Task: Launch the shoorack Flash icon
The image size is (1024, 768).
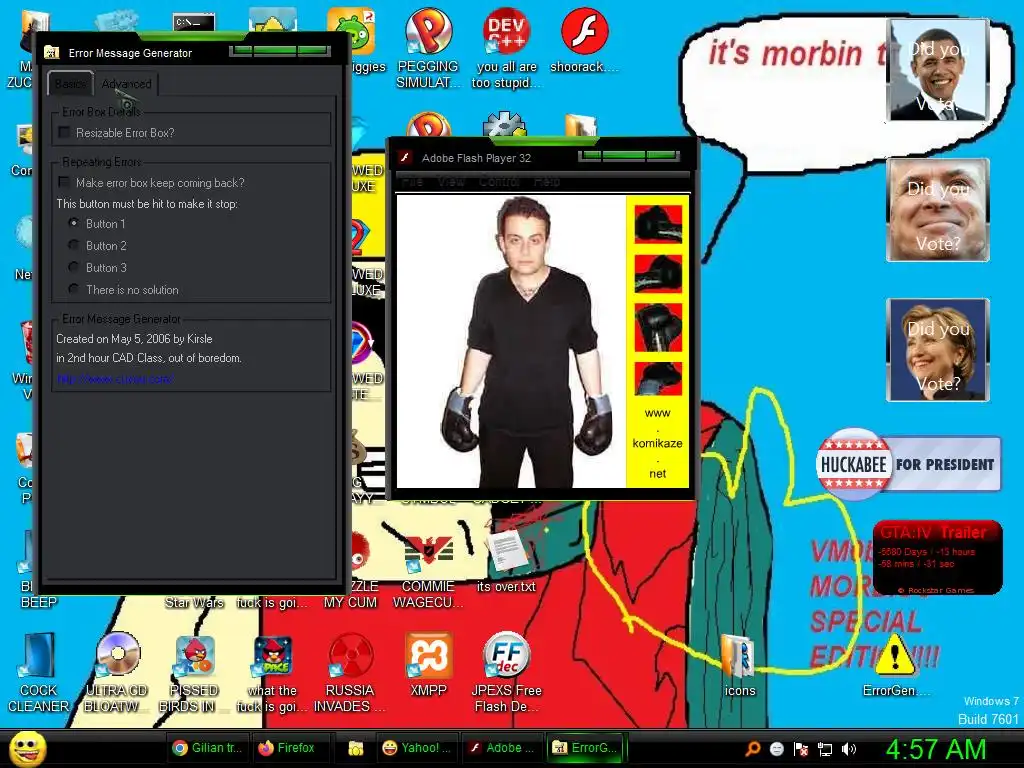Action: (584, 40)
